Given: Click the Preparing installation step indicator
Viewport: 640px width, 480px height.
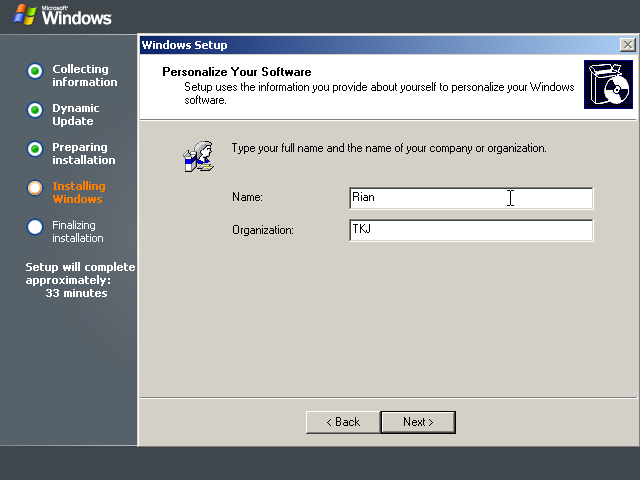Looking at the screenshot, I should (35, 149).
